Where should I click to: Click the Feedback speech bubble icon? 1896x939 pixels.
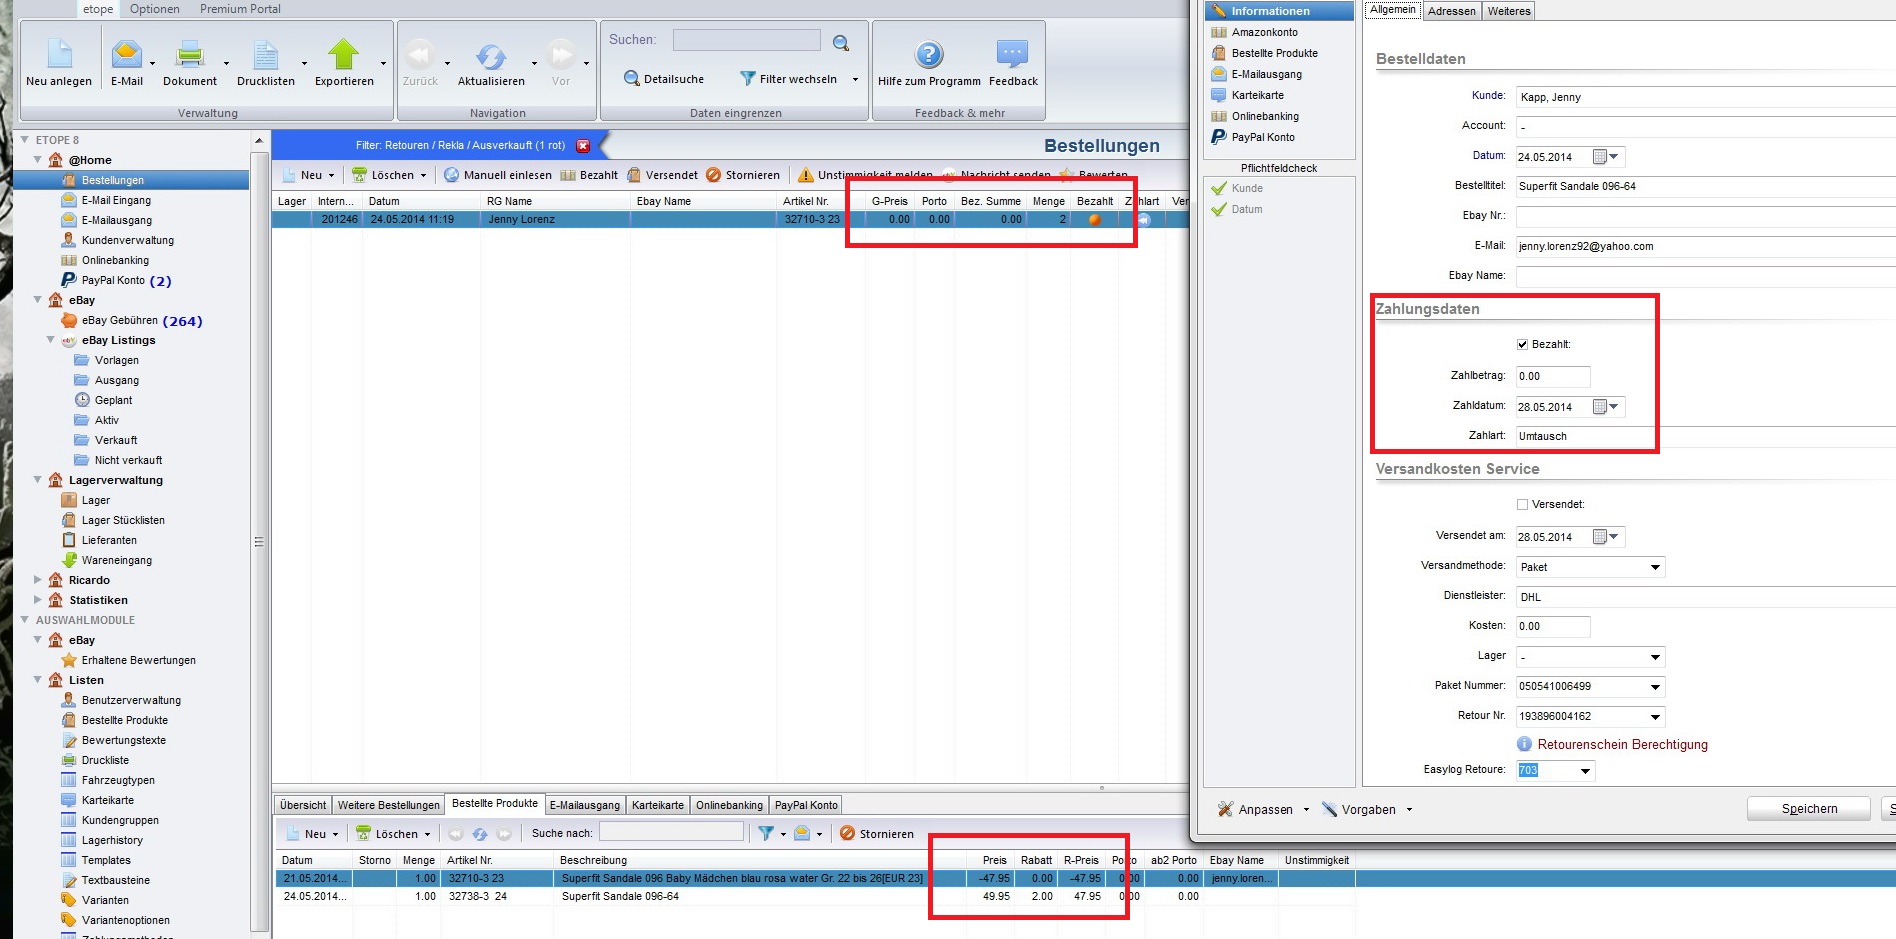pyautogui.click(x=1012, y=54)
